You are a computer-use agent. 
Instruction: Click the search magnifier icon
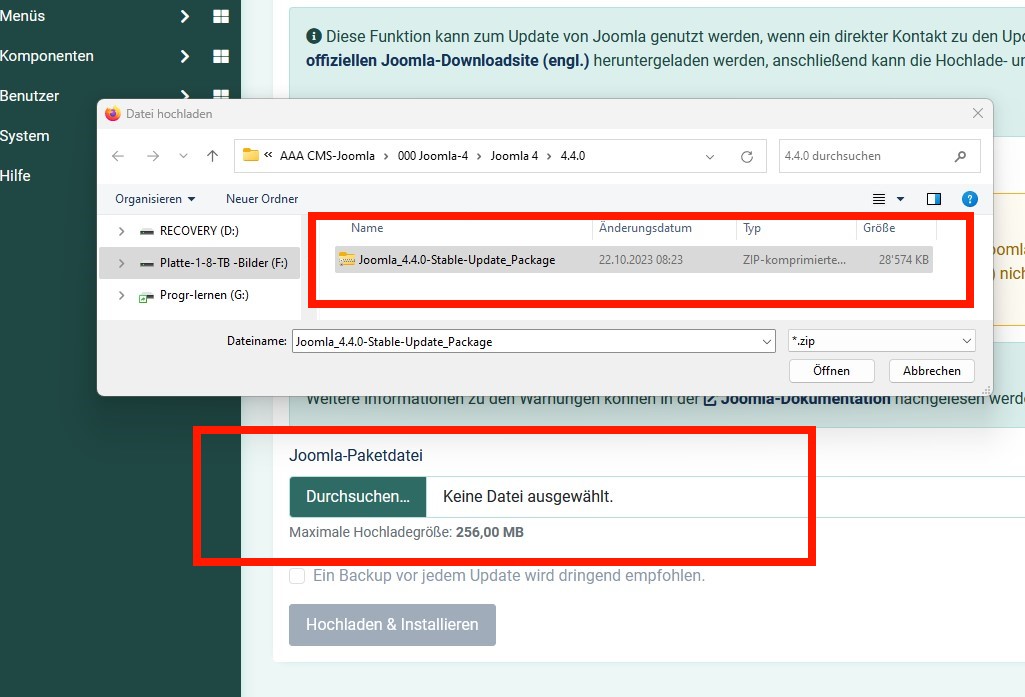click(960, 156)
